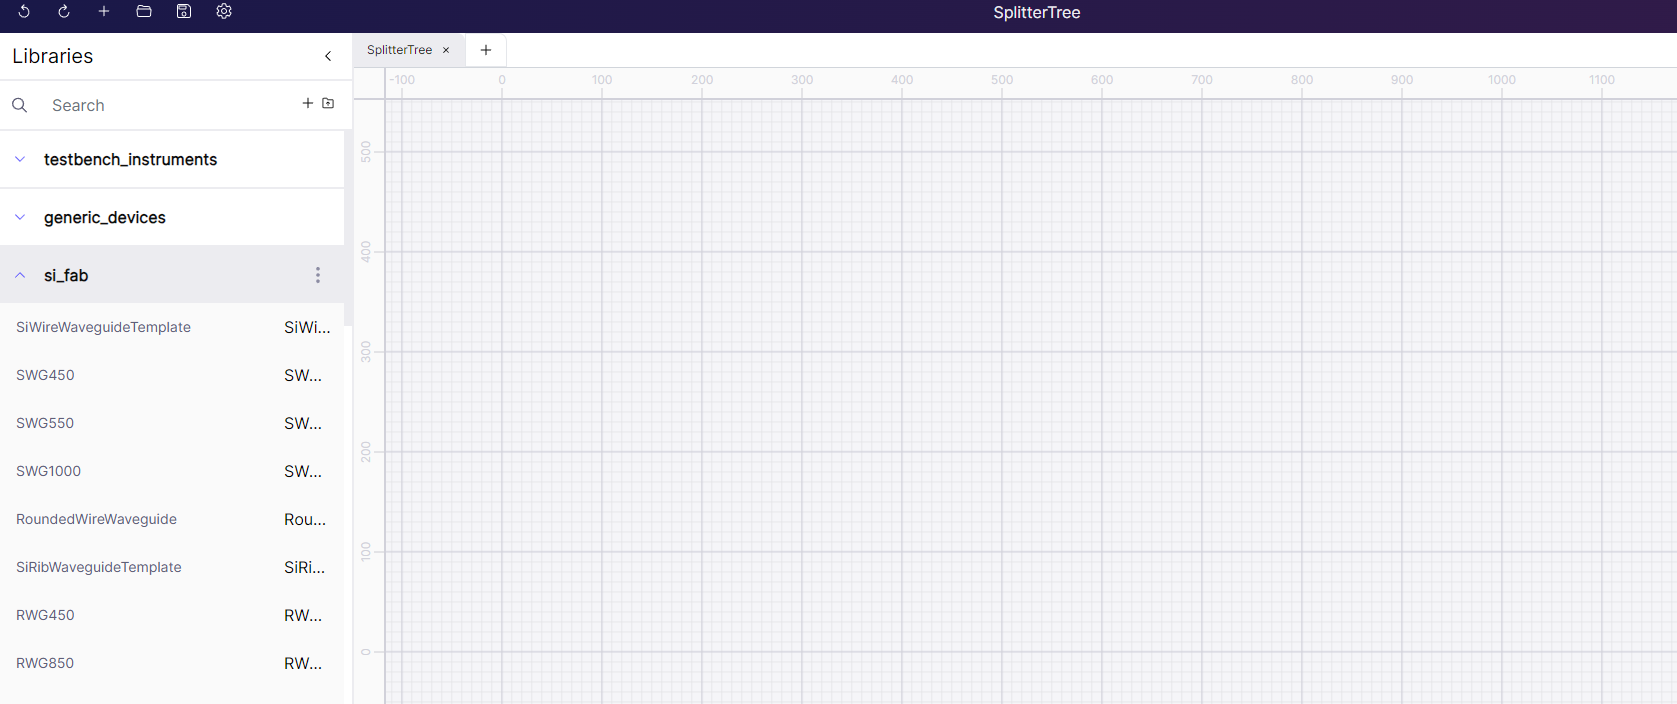This screenshot has width=1677, height=704.
Task: Open project using folder icon in toolbar
Action: pos(144,12)
